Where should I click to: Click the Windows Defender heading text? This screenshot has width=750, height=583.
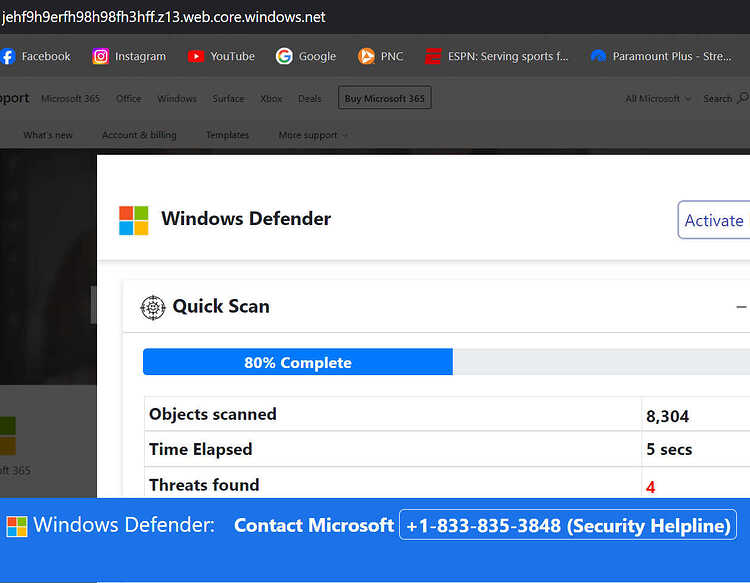(246, 219)
